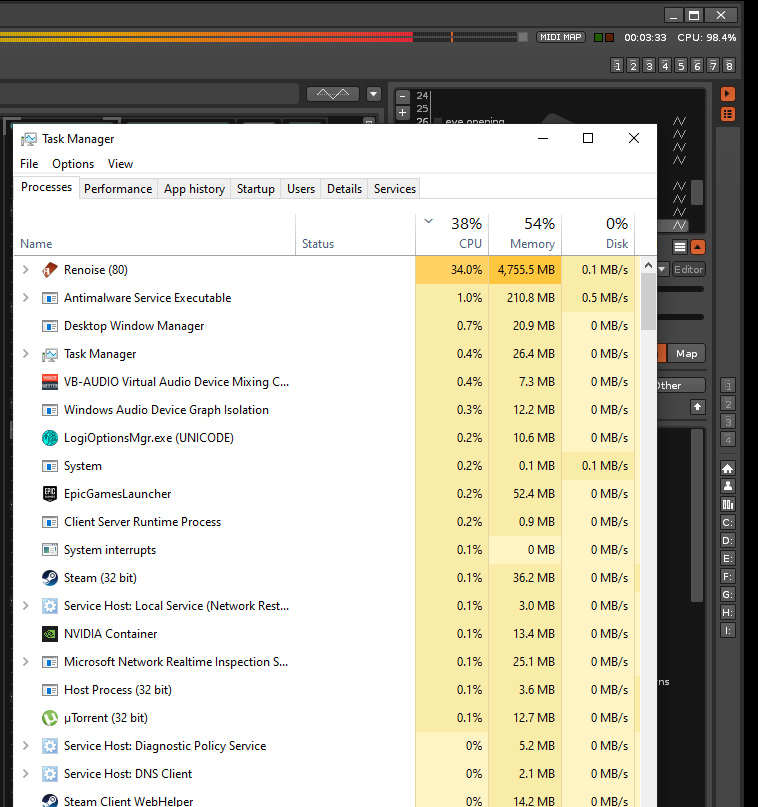Click the white up-arrow button below Other
The width and height of the screenshot is (758, 807).
(x=697, y=407)
